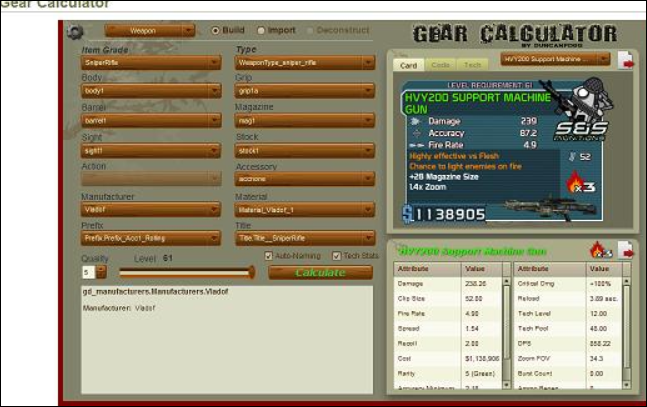
Task: Open the settings gear icon
Action: (75, 32)
